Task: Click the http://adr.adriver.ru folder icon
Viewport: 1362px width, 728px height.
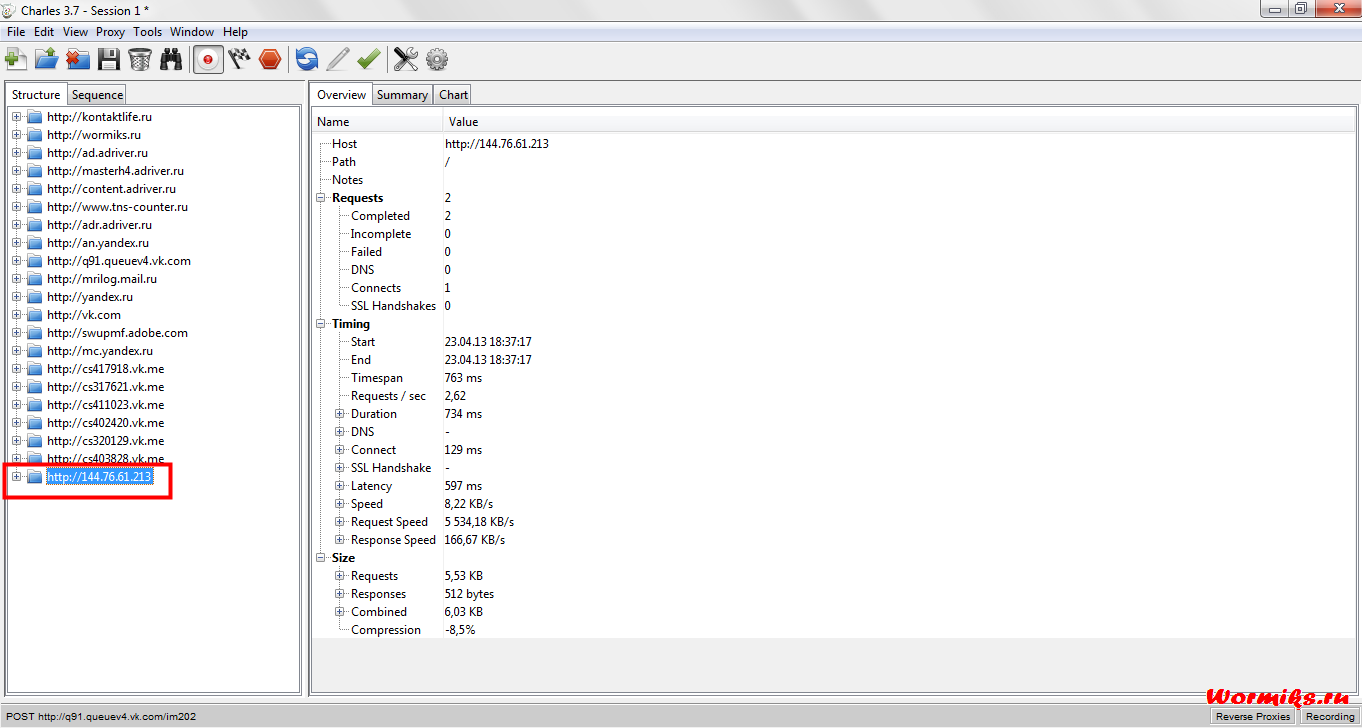Action: coord(34,225)
